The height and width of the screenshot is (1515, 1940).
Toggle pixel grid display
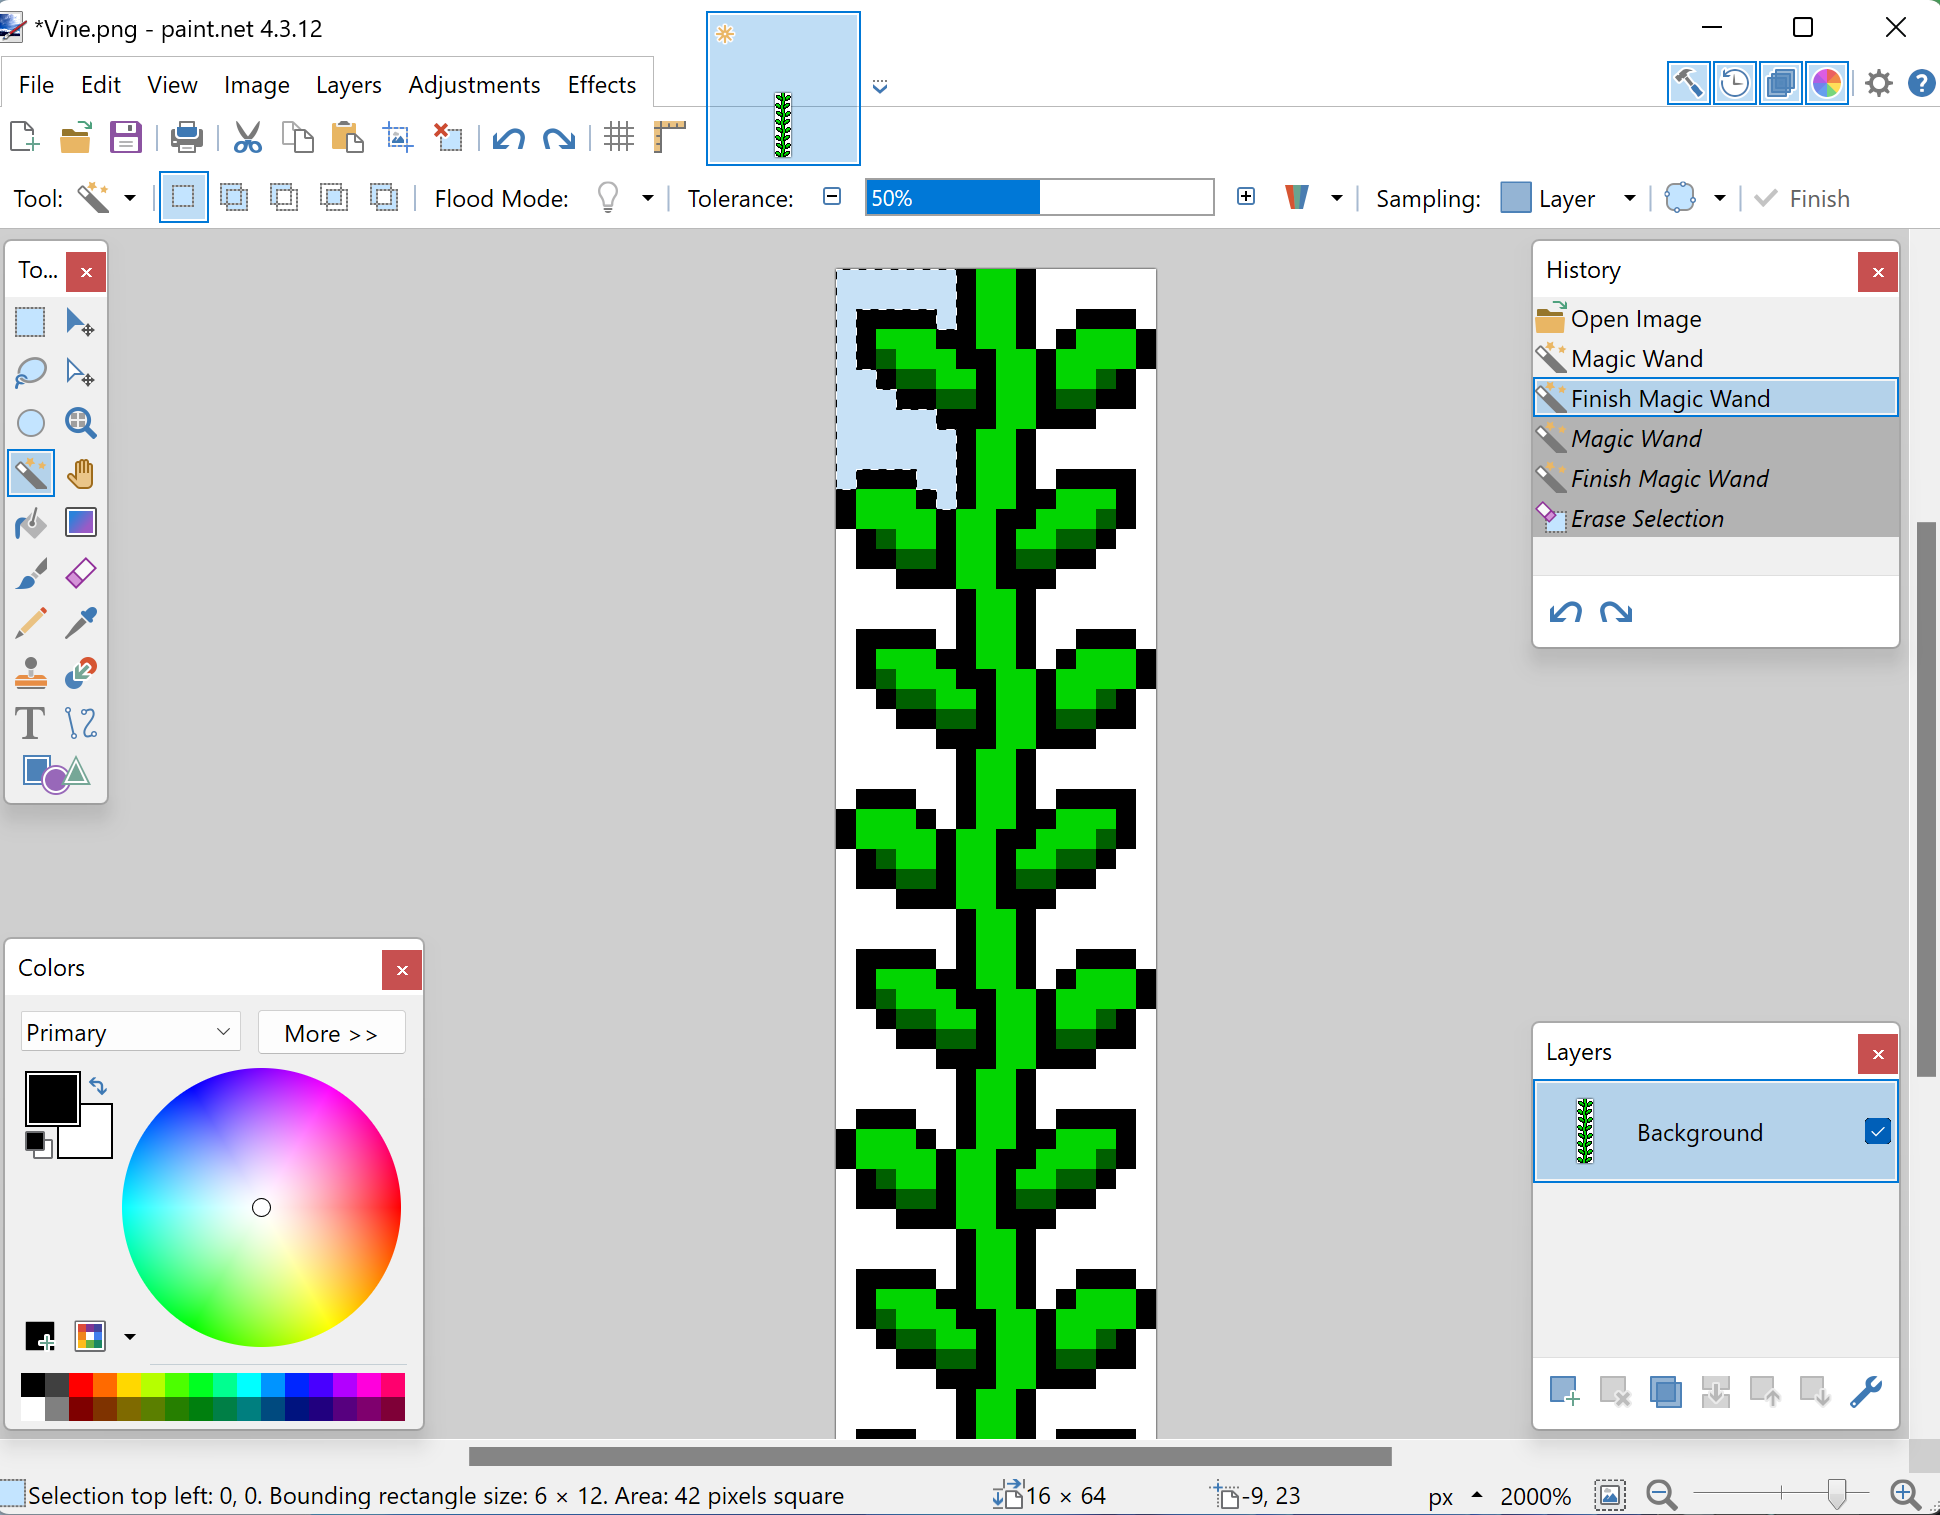click(x=619, y=137)
